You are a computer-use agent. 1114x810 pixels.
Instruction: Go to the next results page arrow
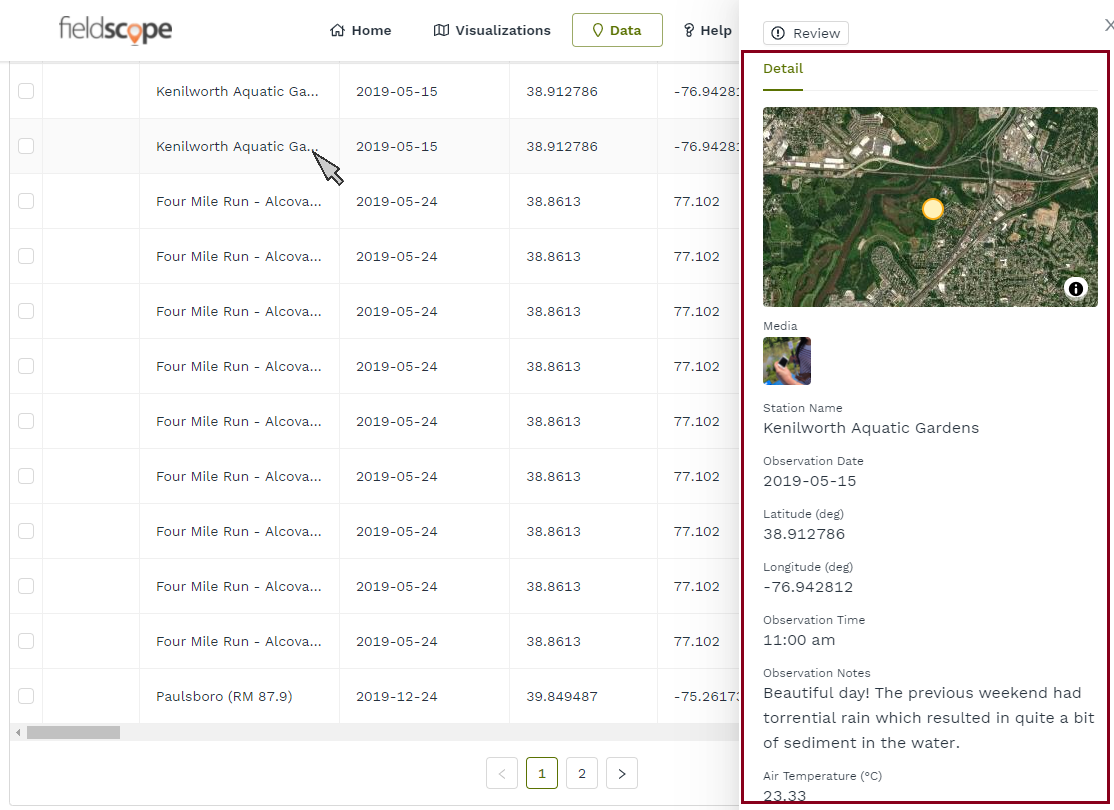tap(622, 773)
